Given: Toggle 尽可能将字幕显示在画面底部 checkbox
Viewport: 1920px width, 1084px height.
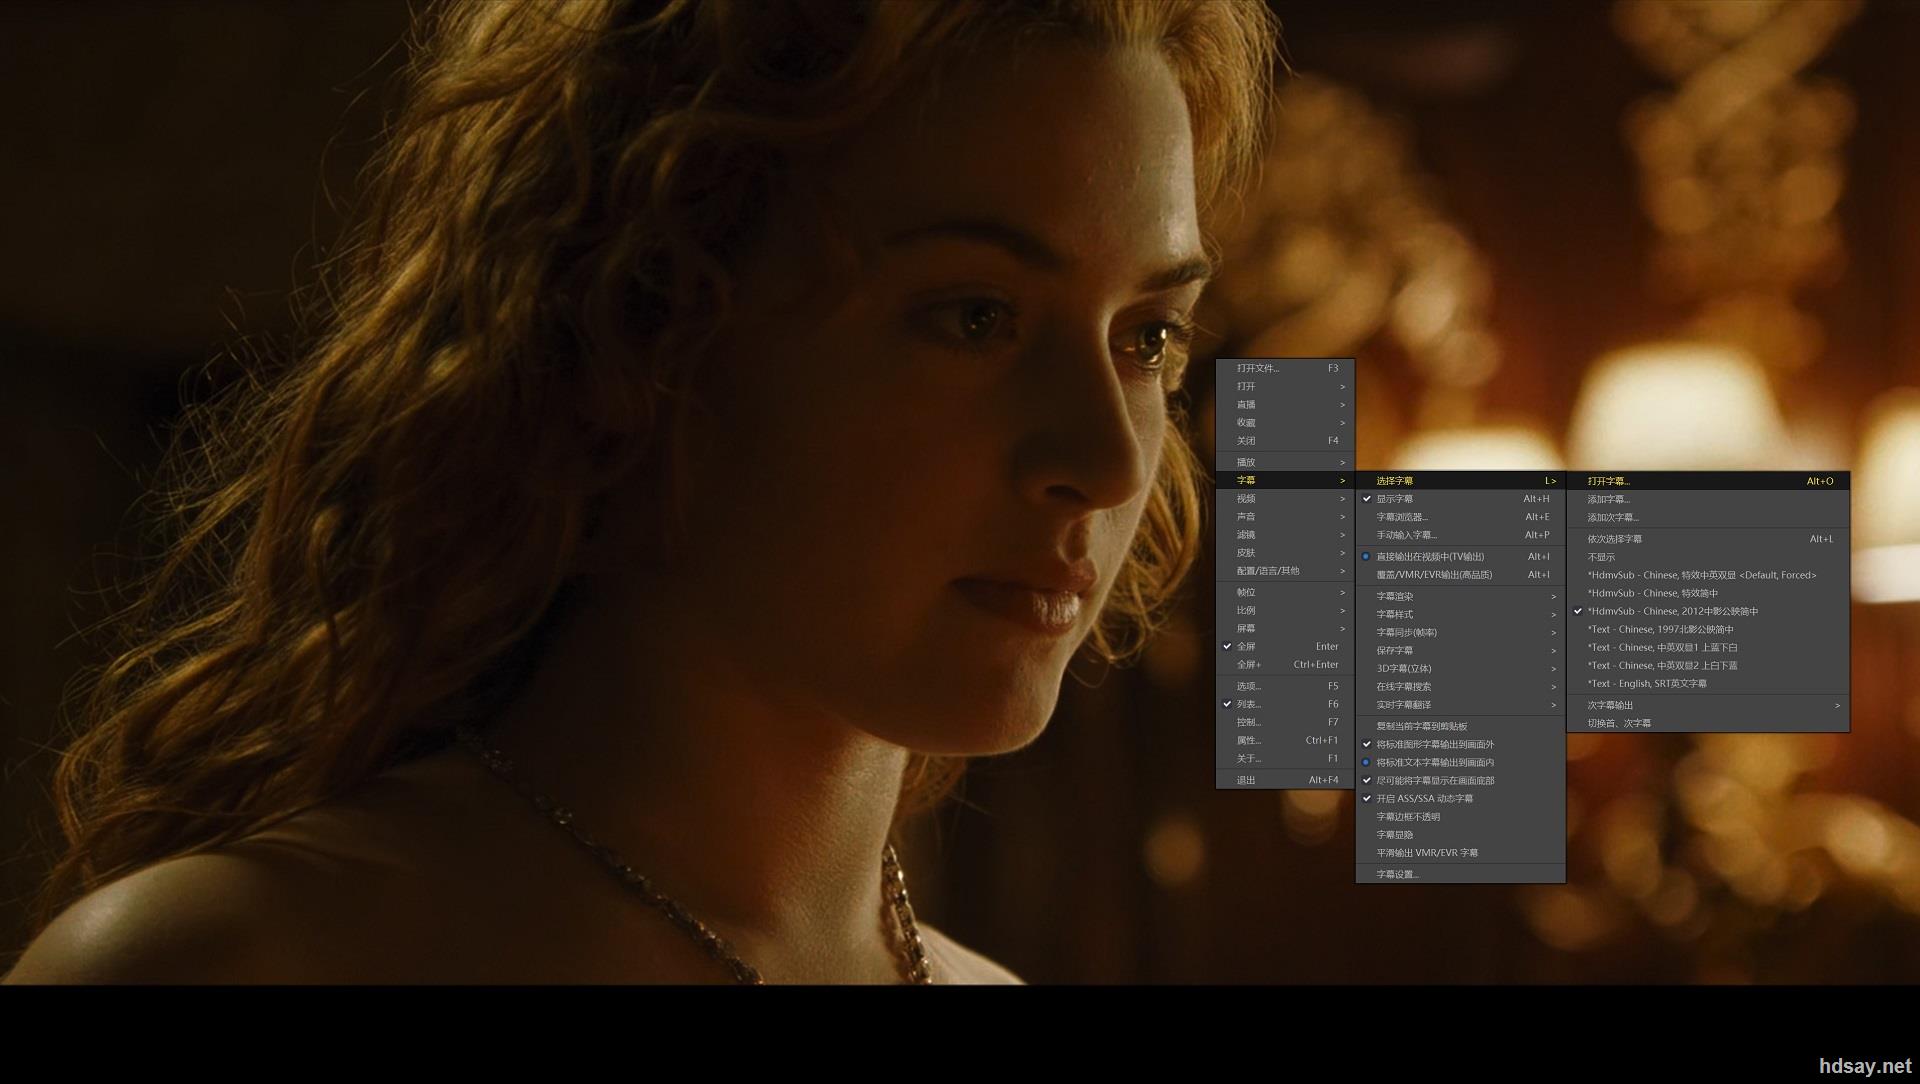Looking at the screenshot, I should point(1460,780).
